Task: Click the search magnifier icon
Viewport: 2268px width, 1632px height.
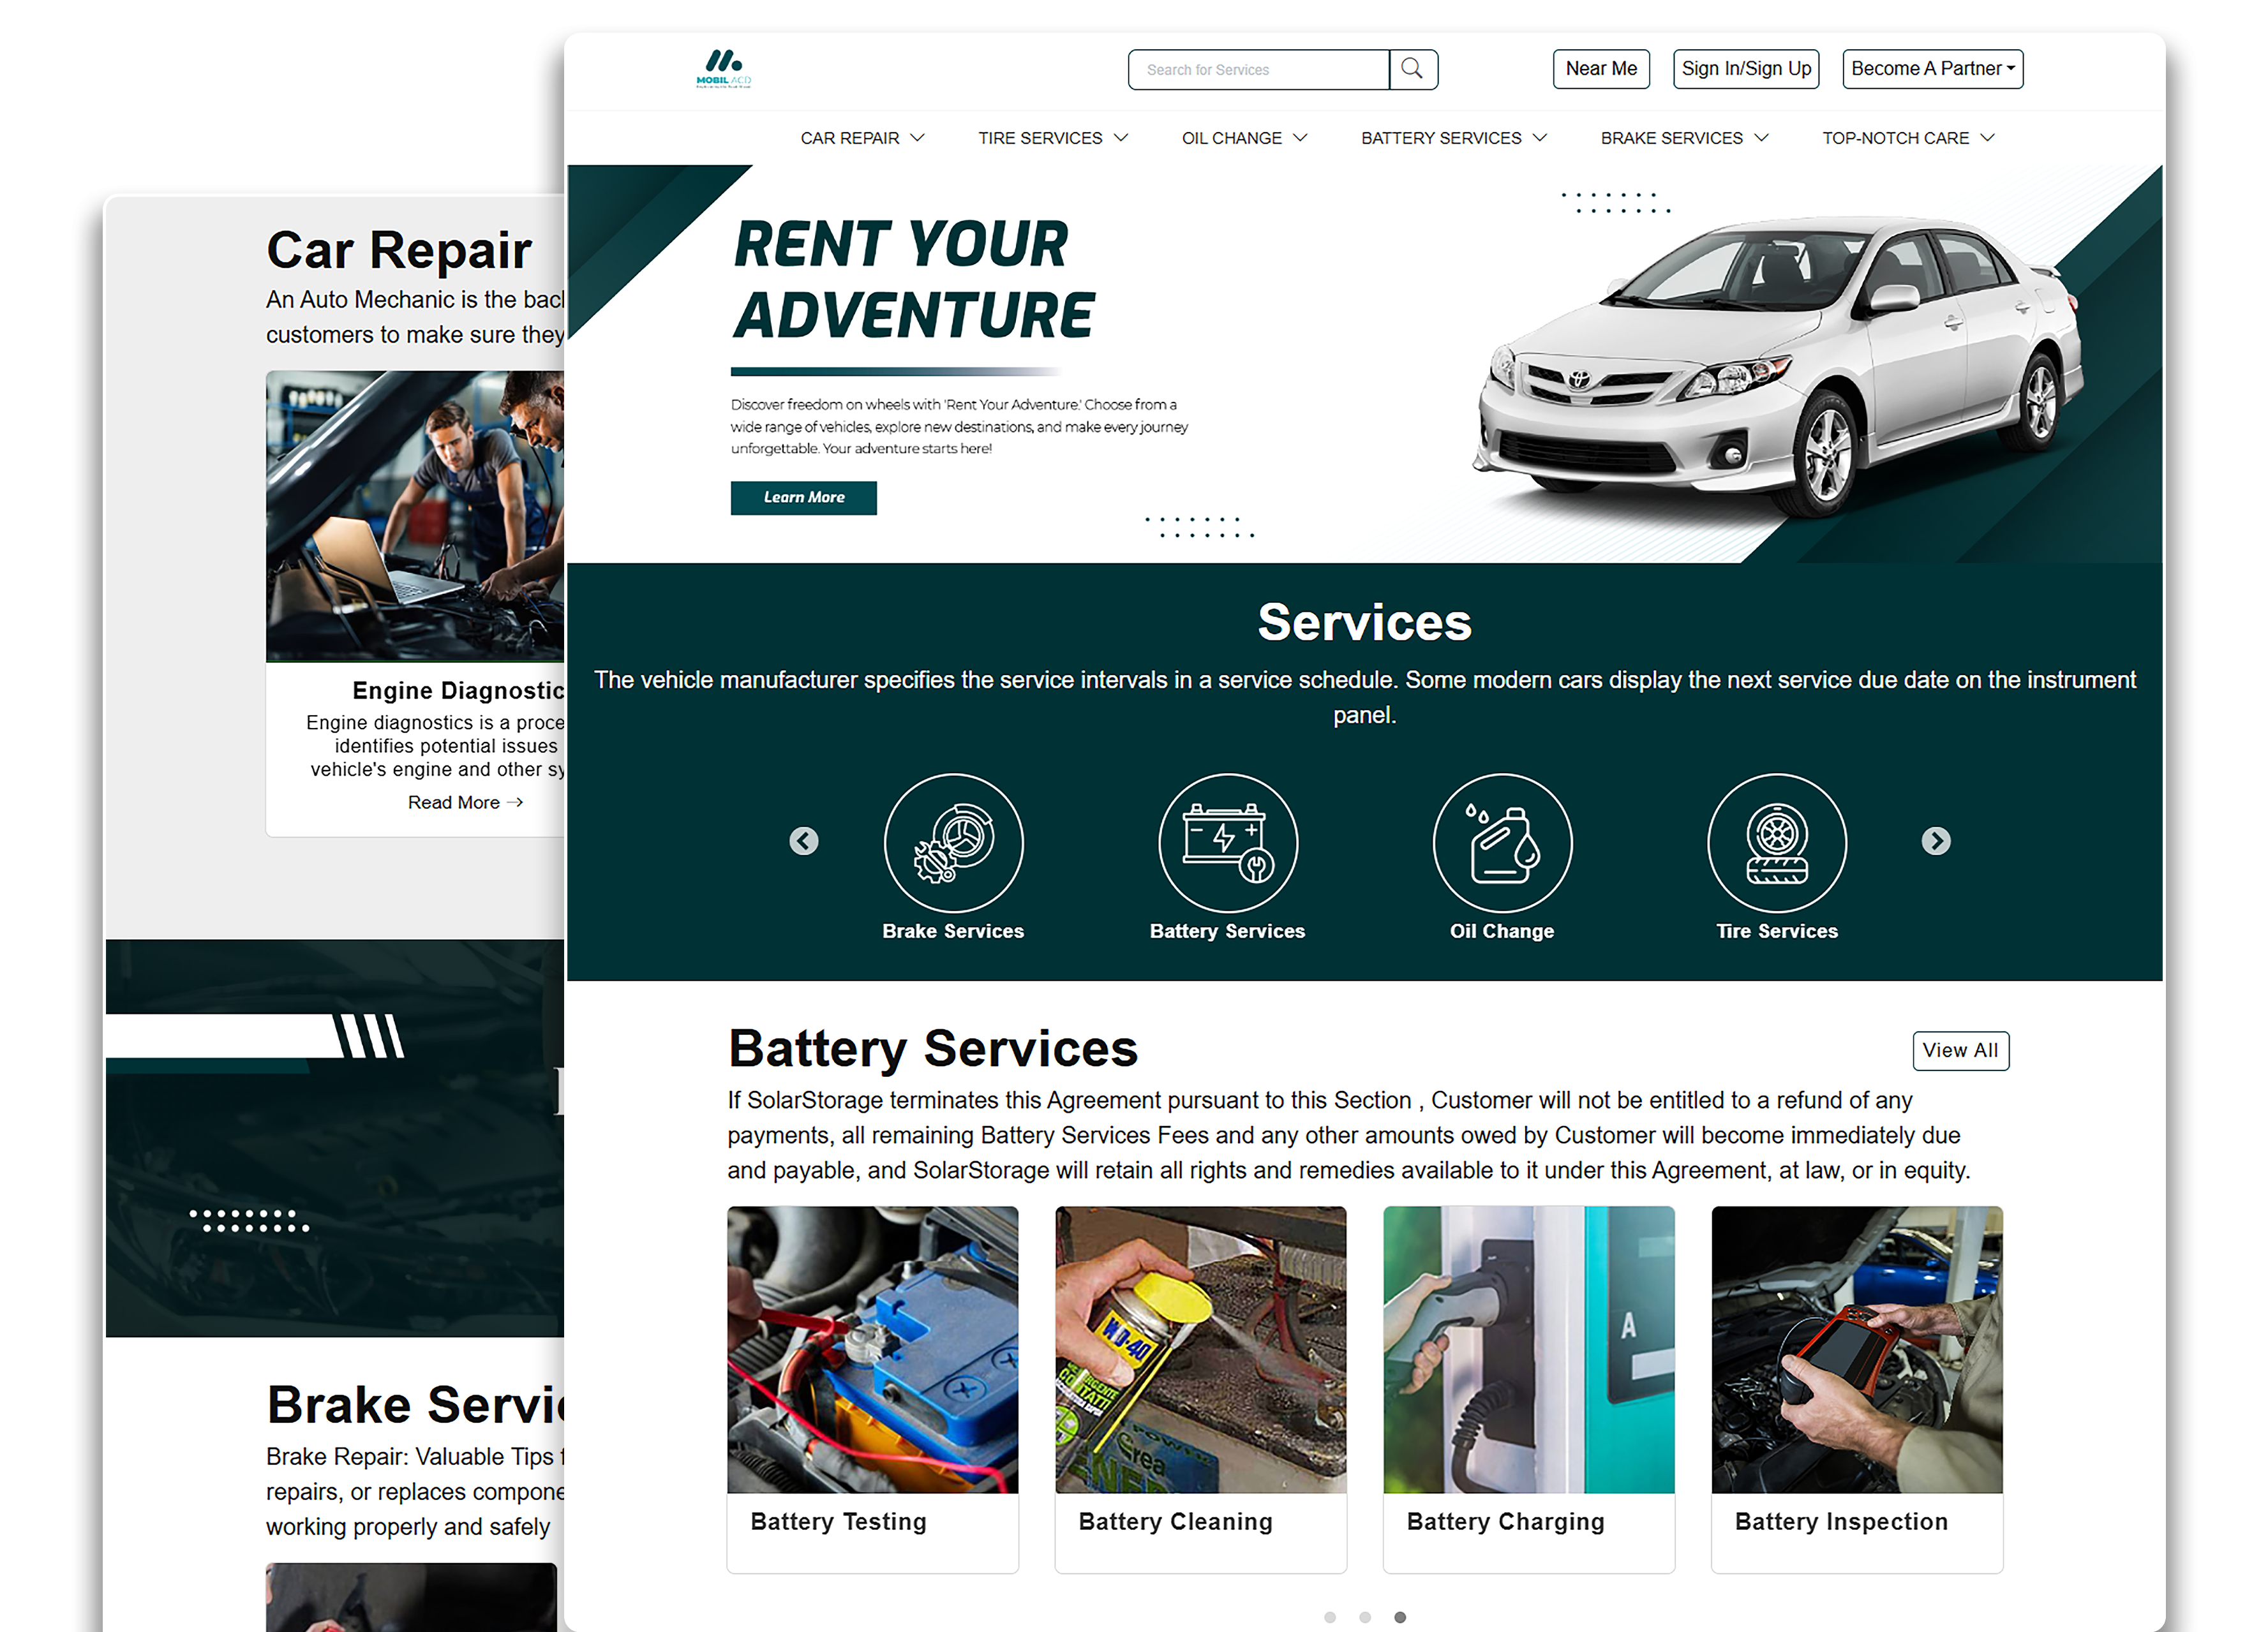Action: [x=1412, y=69]
